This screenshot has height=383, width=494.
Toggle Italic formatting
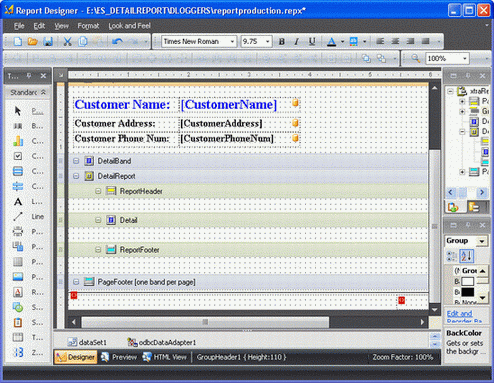[x=296, y=42]
